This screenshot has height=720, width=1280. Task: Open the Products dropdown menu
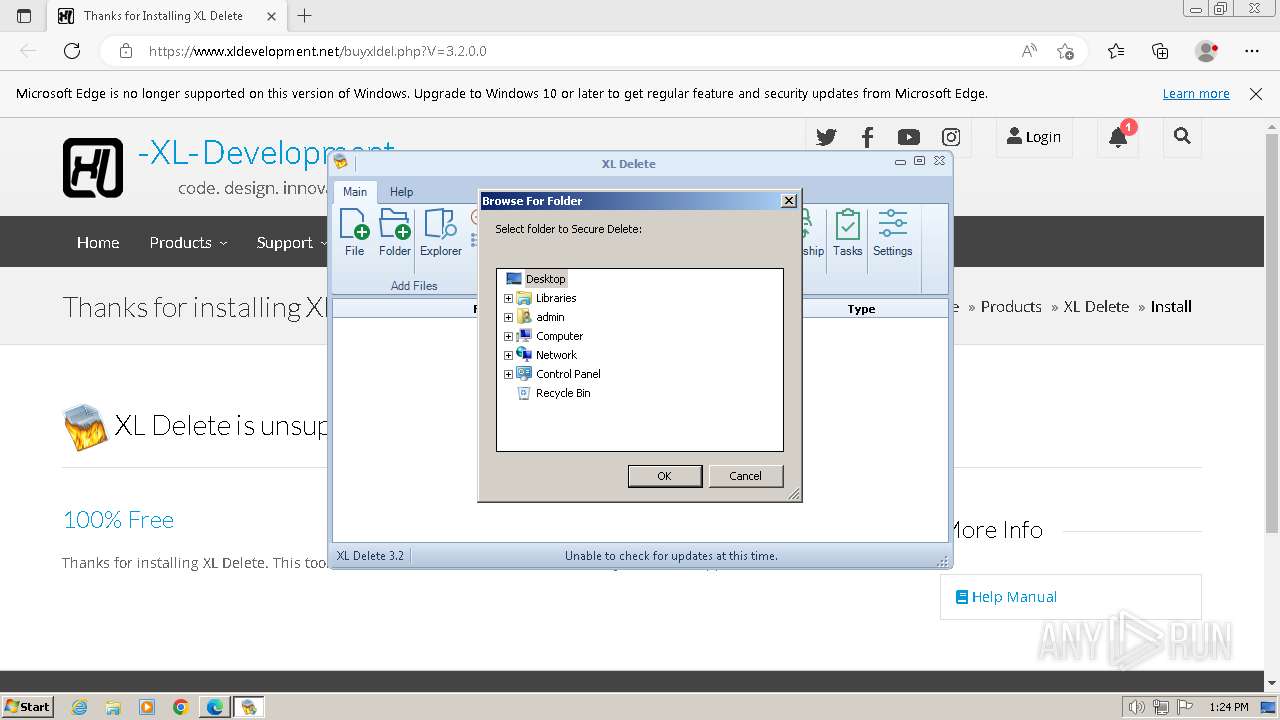click(x=188, y=242)
